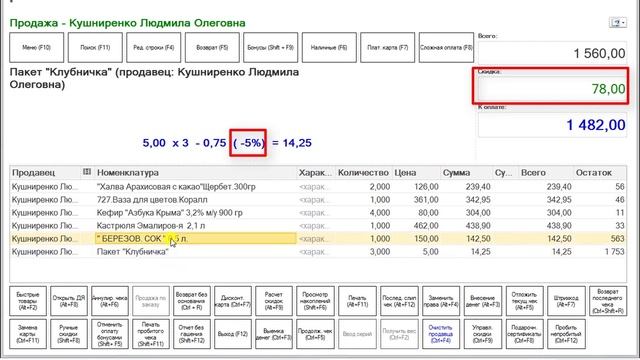Click Открыть ДЯ (Alt+F8)
The image size is (640, 360).
pos(69,301)
